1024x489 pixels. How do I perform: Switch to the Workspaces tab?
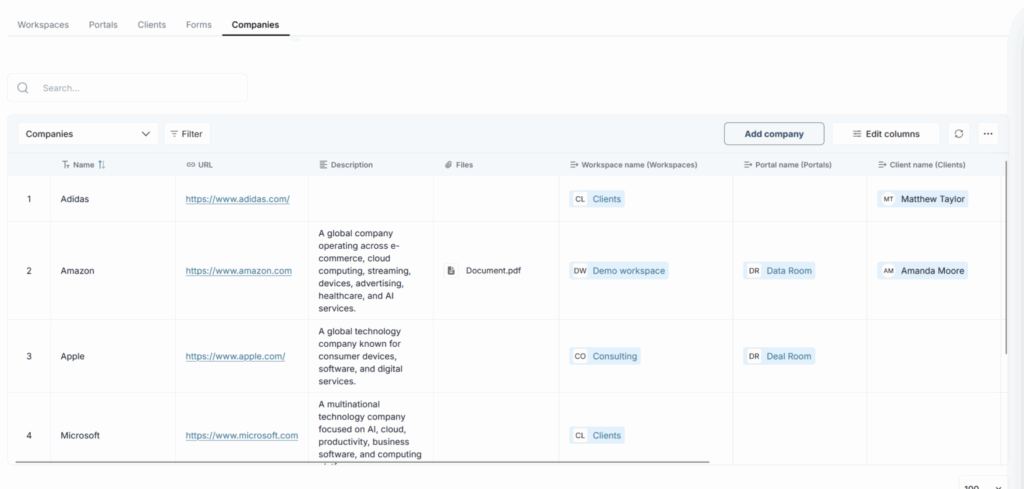pyautogui.click(x=43, y=25)
